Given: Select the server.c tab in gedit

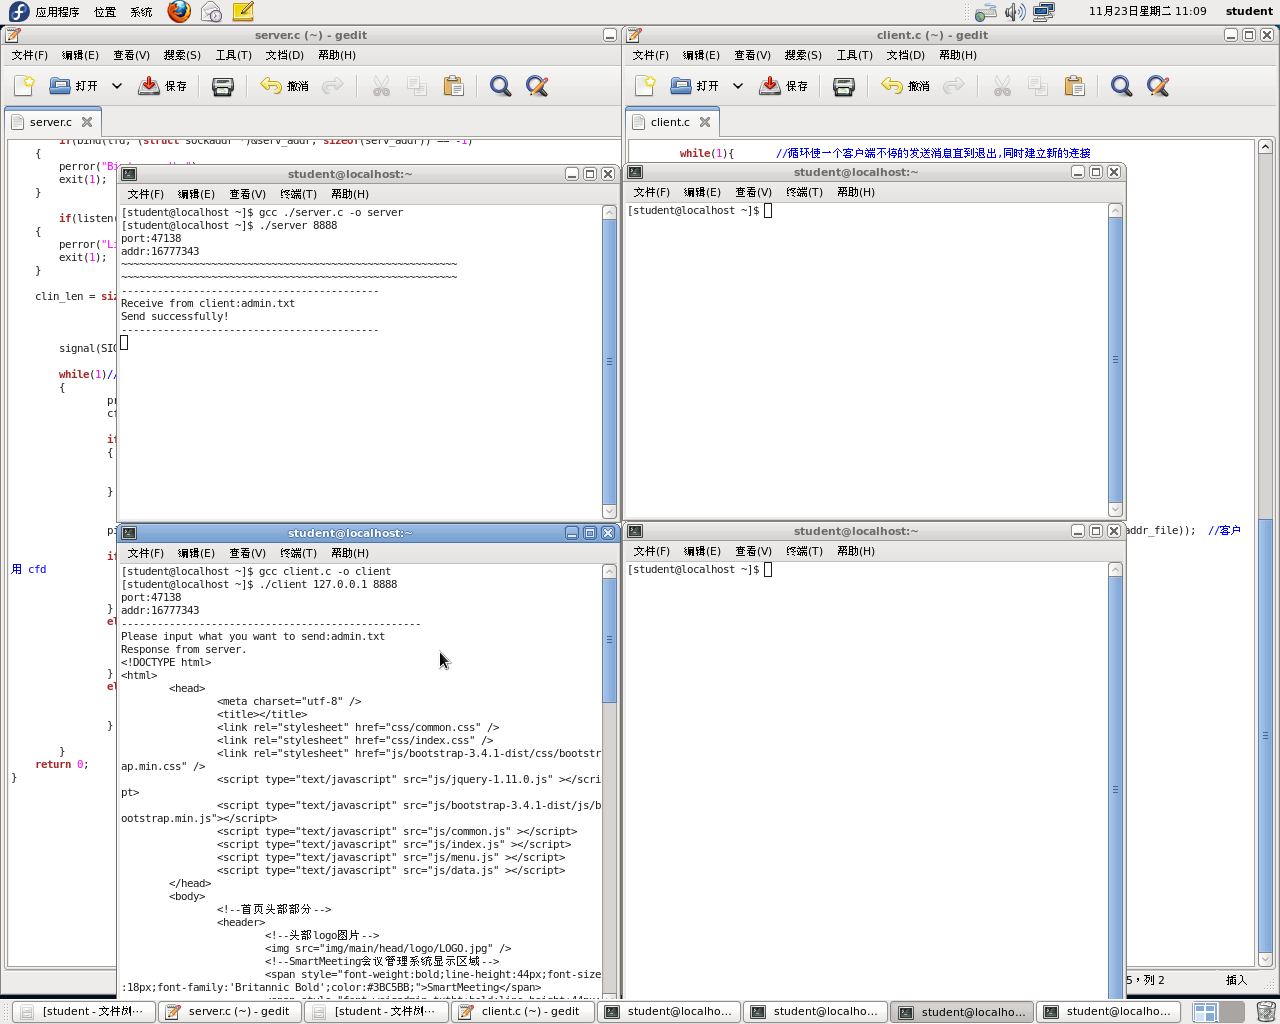Looking at the screenshot, I should [51, 122].
